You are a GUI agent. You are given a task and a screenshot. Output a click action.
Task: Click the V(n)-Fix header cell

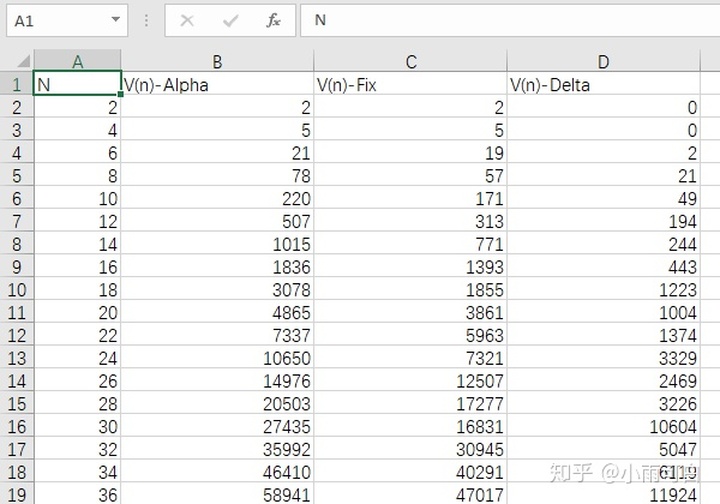[411, 84]
